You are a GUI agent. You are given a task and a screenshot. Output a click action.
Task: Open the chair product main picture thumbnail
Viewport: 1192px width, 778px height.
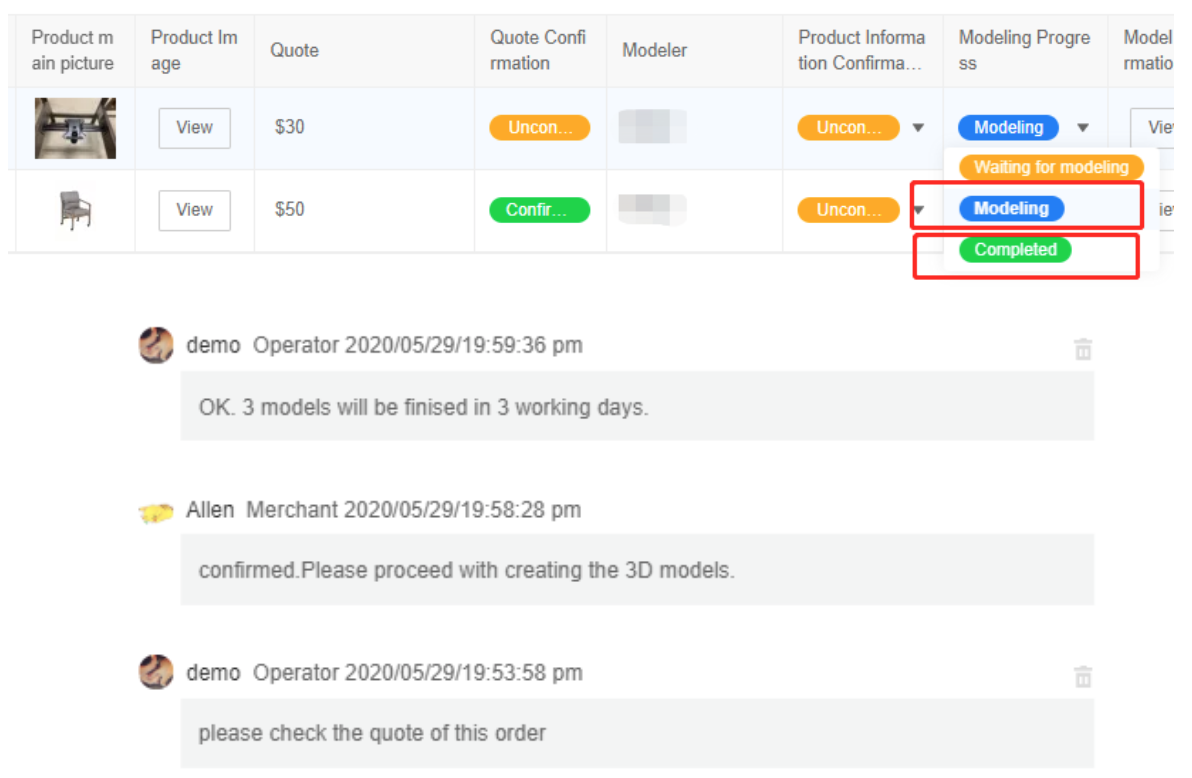pyautogui.click(x=75, y=210)
